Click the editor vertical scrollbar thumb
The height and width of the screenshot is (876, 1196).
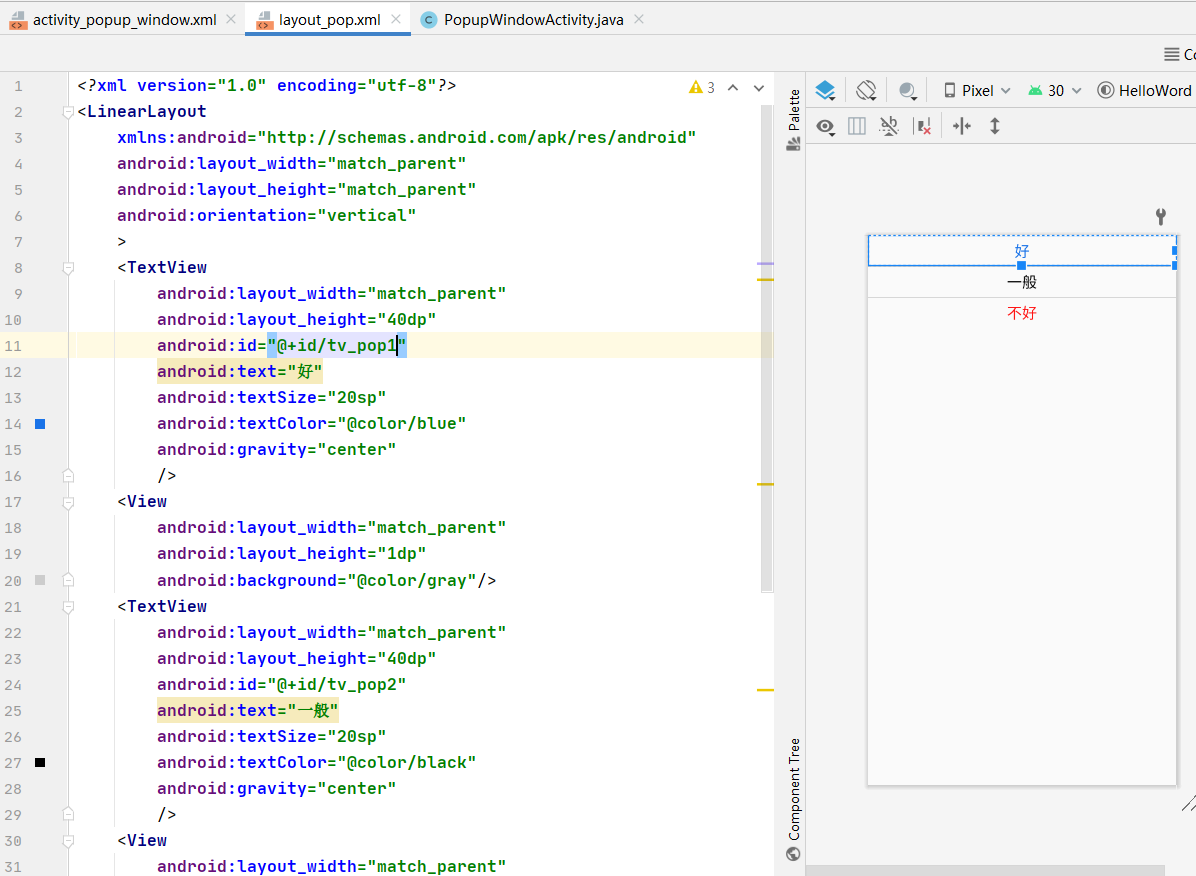767,349
